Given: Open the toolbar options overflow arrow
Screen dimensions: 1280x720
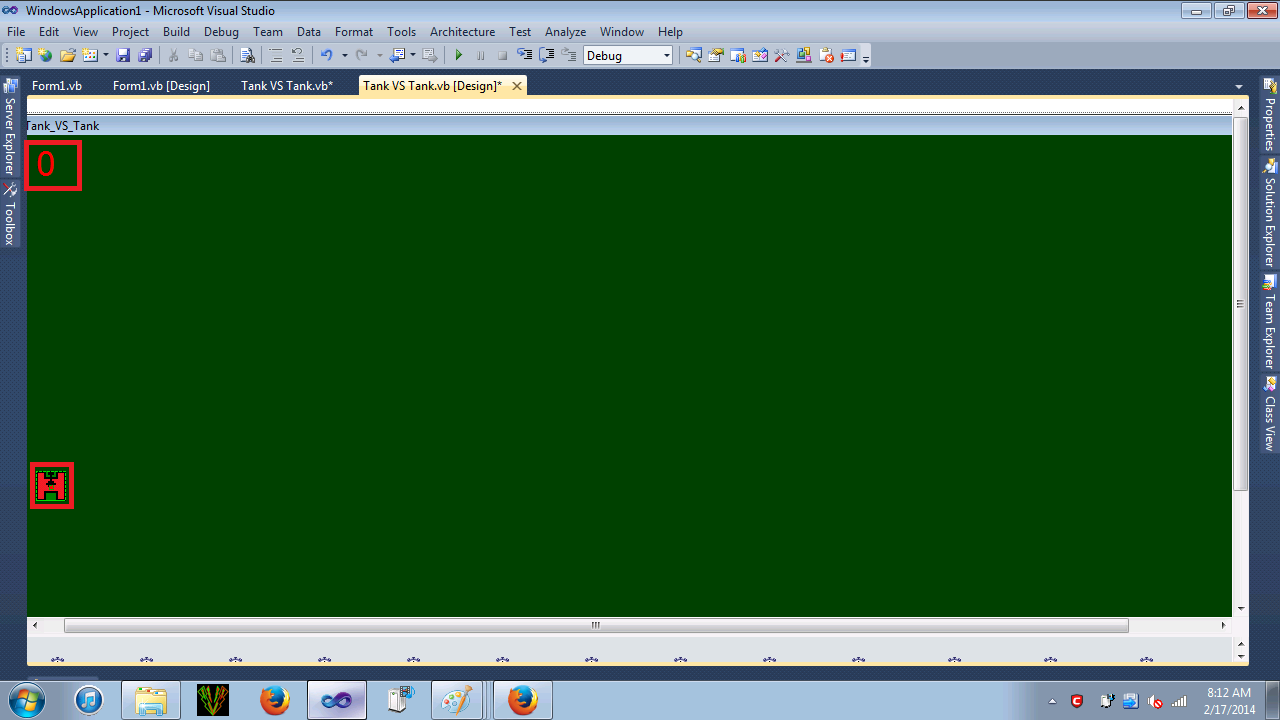Looking at the screenshot, I should coord(866,58).
